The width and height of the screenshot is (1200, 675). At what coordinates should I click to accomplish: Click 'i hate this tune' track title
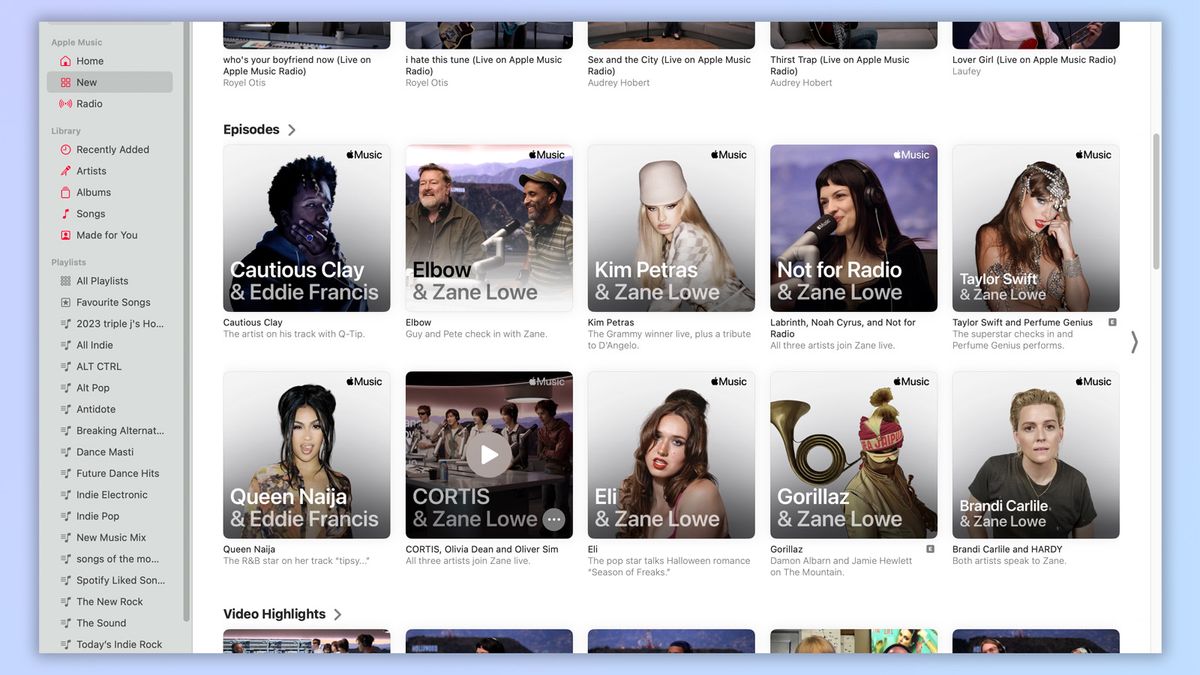(x=484, y=65)
